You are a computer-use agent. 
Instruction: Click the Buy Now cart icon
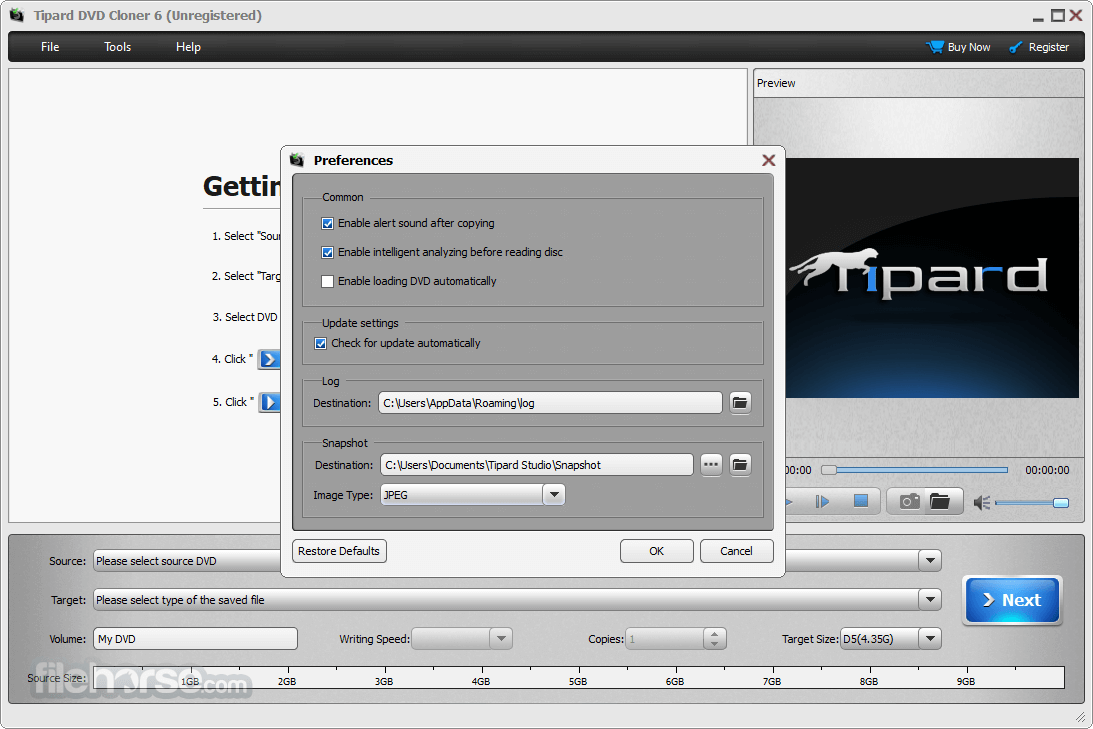[934, 47]
